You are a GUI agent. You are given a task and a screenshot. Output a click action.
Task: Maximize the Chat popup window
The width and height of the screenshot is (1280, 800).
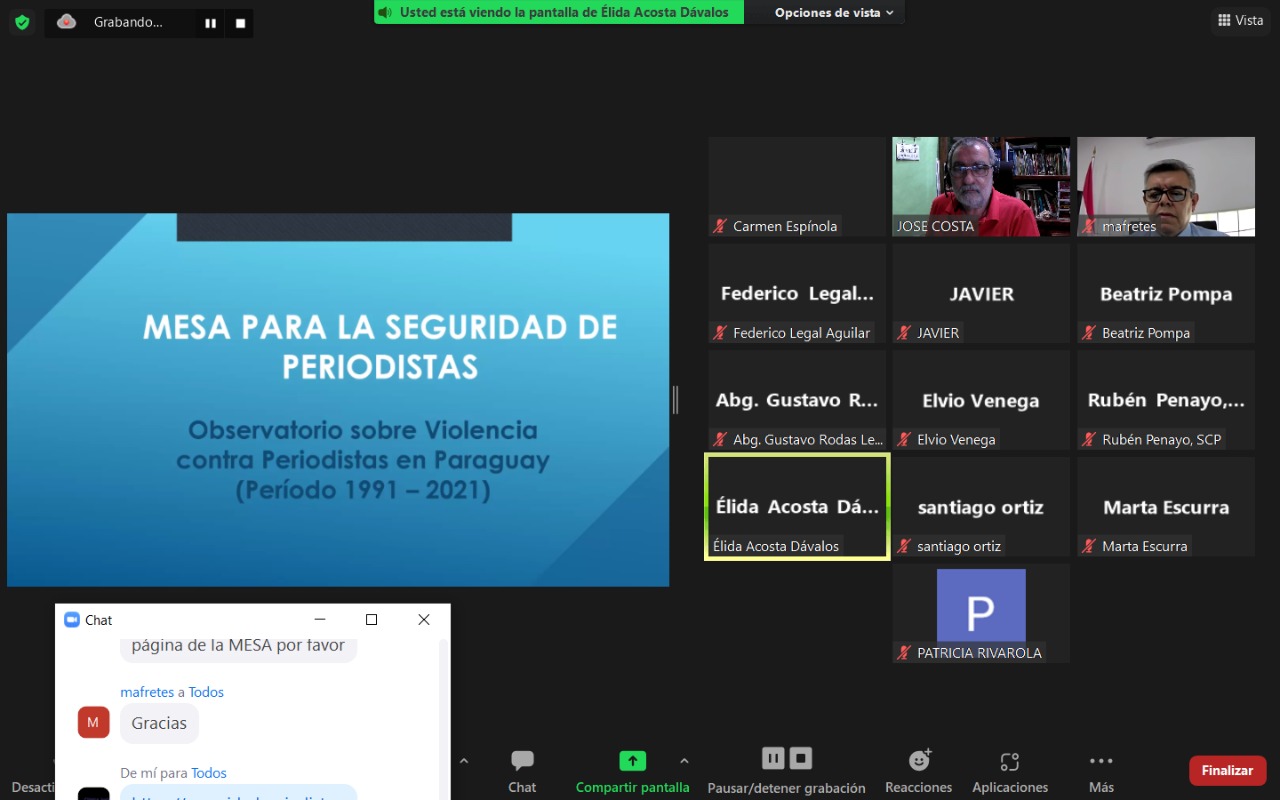pyautogui.click(x=371, y=620)
